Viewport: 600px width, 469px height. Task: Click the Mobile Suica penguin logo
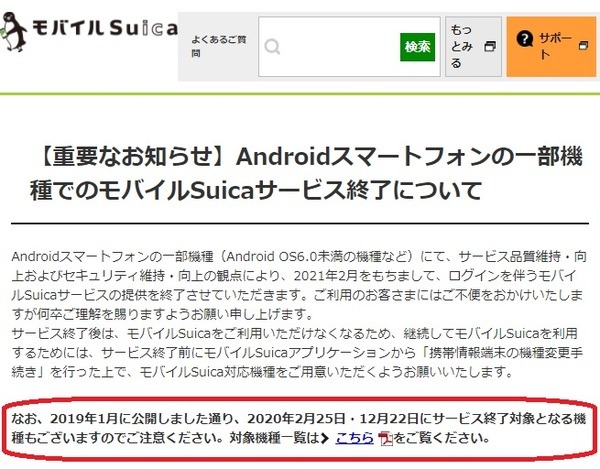(x=14, y=32)
